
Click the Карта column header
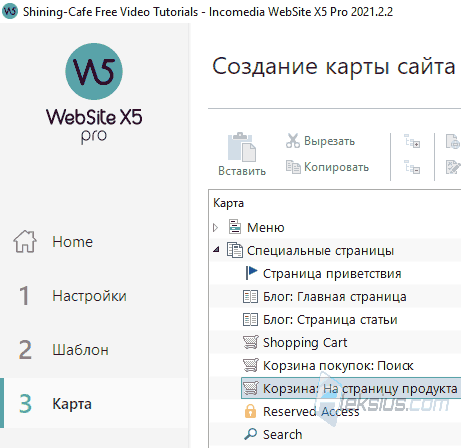pos(228,203)
